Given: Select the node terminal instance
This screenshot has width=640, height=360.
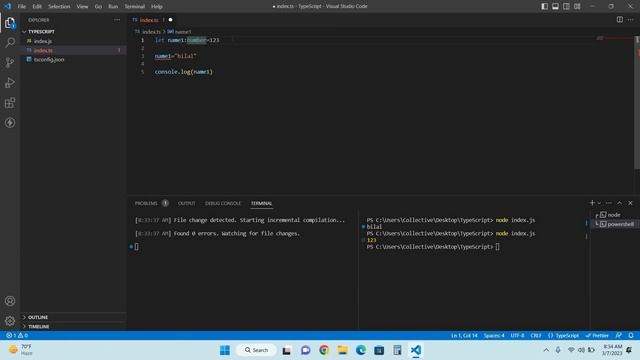Looking at the screenshot, I should [x=613, y=215].
